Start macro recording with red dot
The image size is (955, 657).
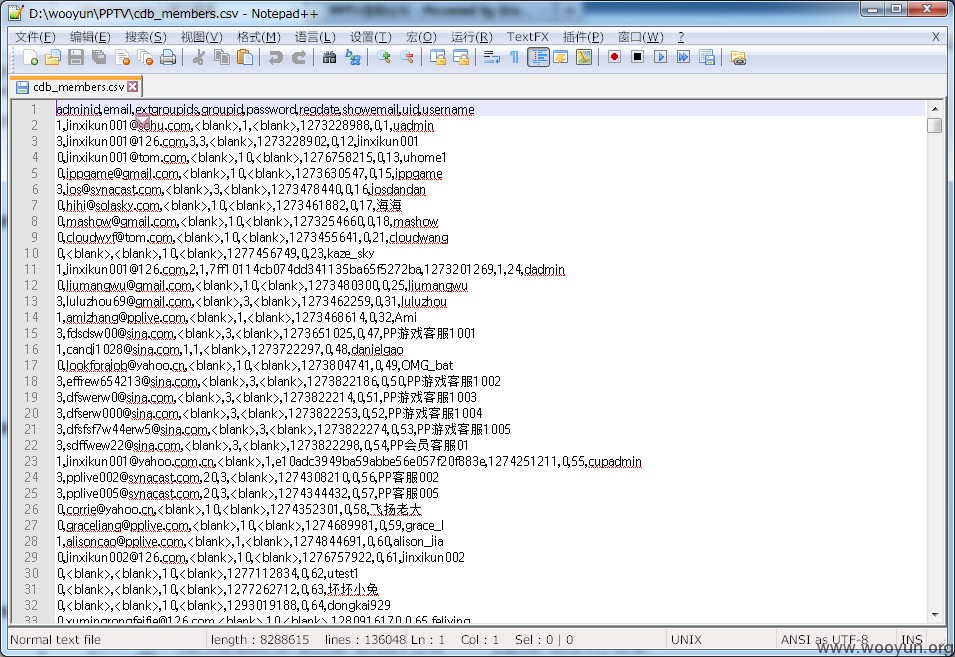[615, 57]
